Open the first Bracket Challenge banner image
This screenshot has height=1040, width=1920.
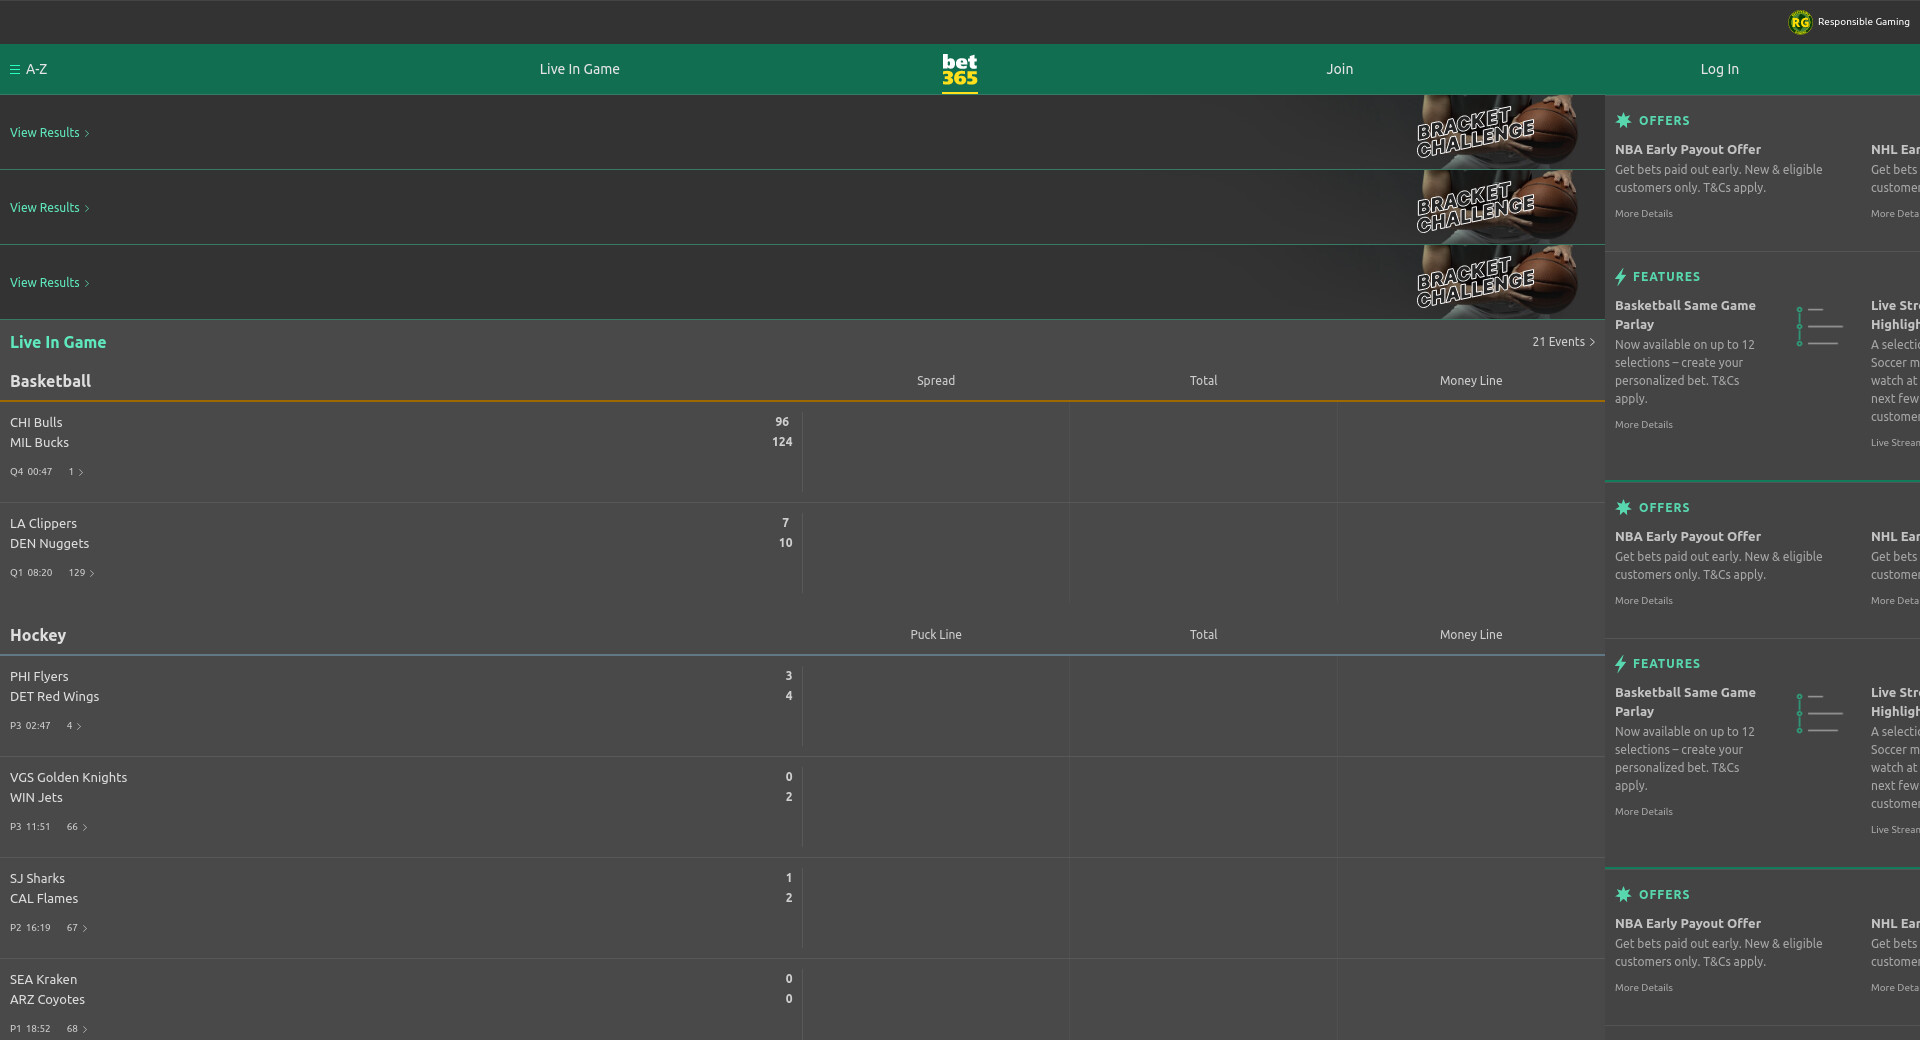1495,132
